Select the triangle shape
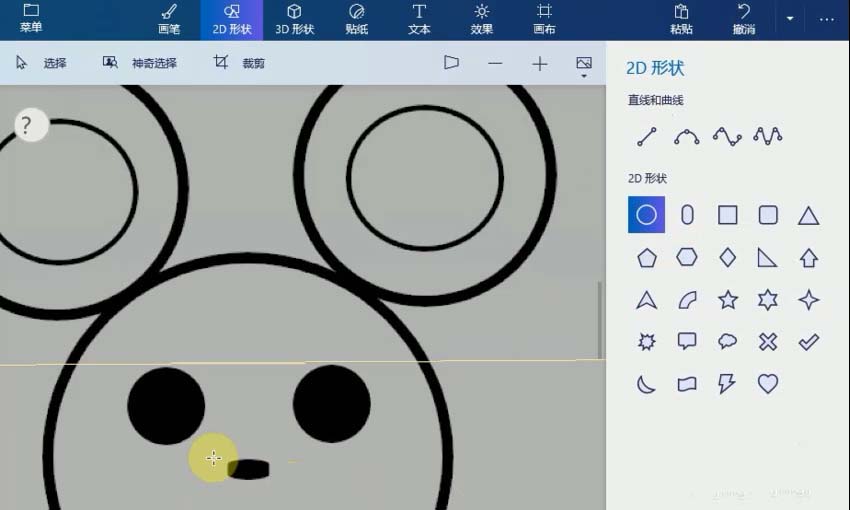Image resolution: width=850 pixels, height=510 pixels. 808,216
